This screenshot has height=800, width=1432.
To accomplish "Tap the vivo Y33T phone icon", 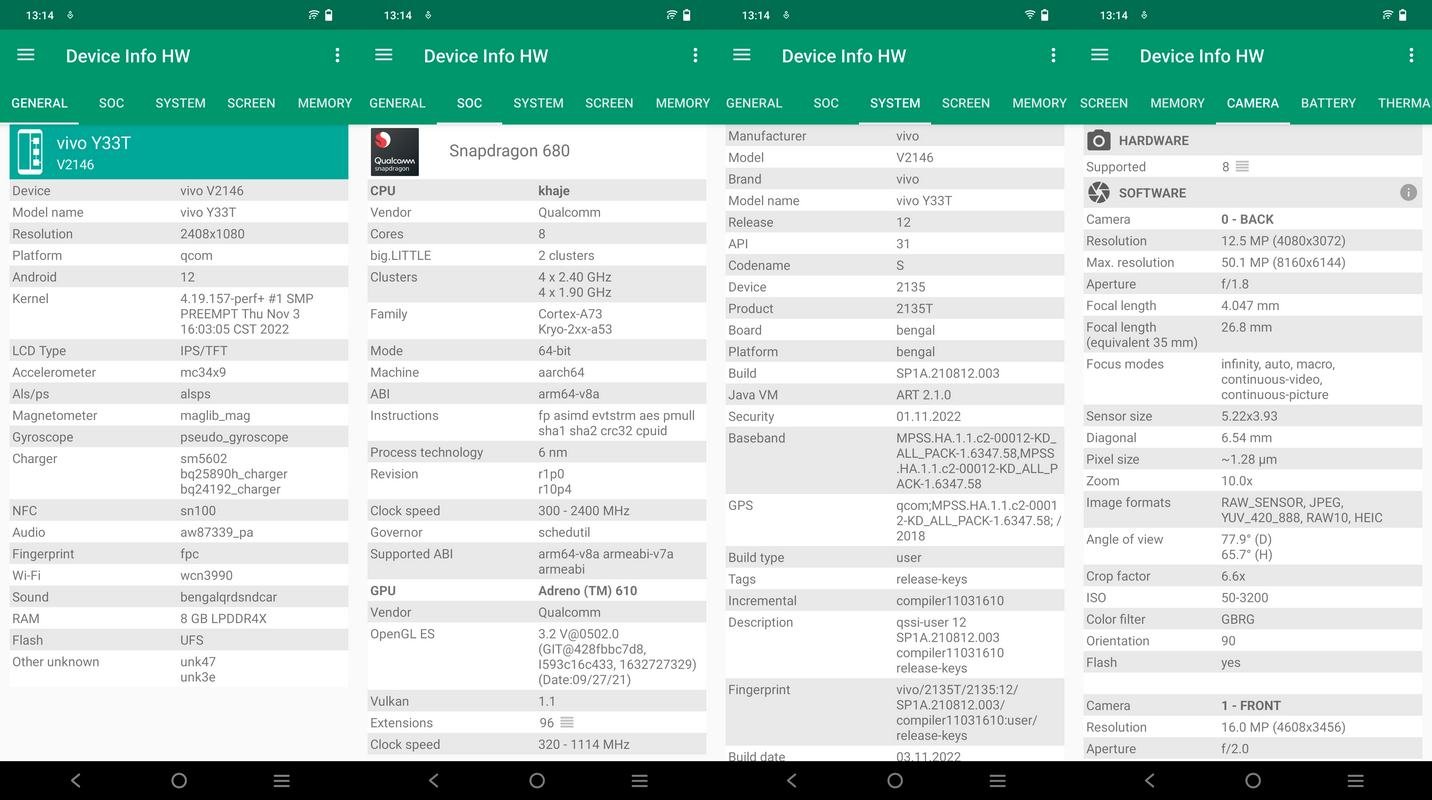I will [30, 152].
